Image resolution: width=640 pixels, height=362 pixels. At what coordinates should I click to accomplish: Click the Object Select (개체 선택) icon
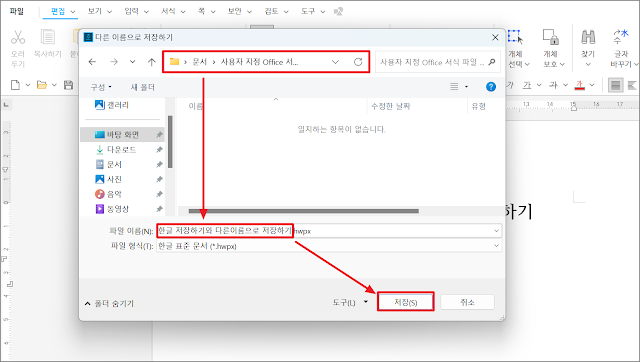[x=516, y=37]
